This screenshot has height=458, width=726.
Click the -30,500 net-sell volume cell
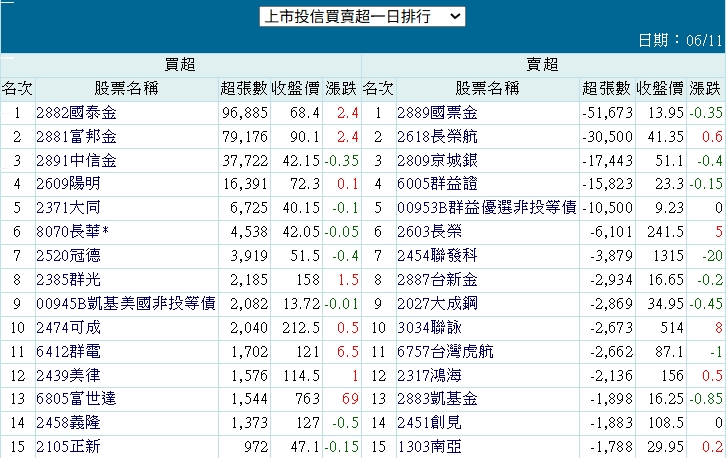pyautogui.click(x=607, y=137)
